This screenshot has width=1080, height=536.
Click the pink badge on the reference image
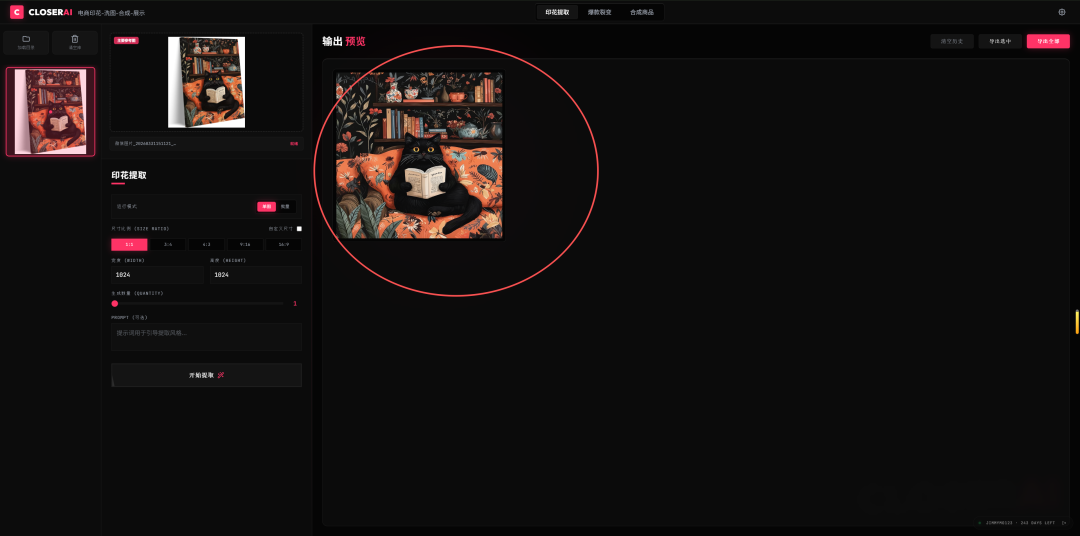126,41
